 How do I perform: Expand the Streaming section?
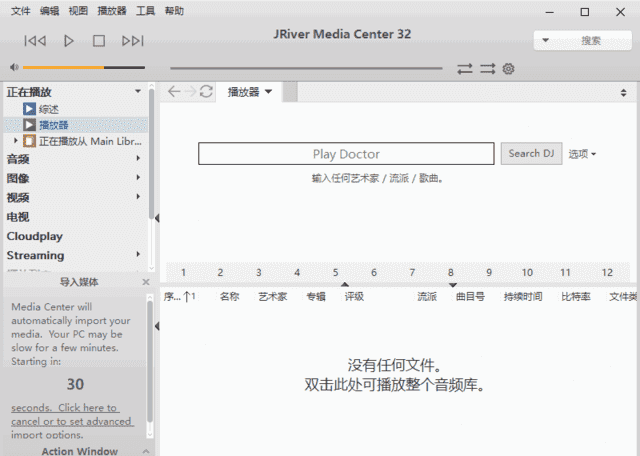pos(138,255)
